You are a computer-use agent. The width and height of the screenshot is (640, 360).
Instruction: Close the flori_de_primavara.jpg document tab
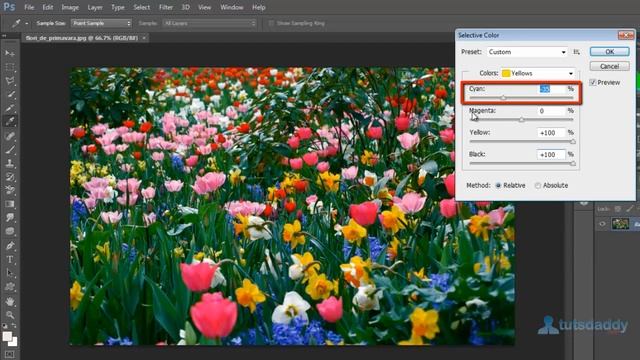click(x=144, y=38)
